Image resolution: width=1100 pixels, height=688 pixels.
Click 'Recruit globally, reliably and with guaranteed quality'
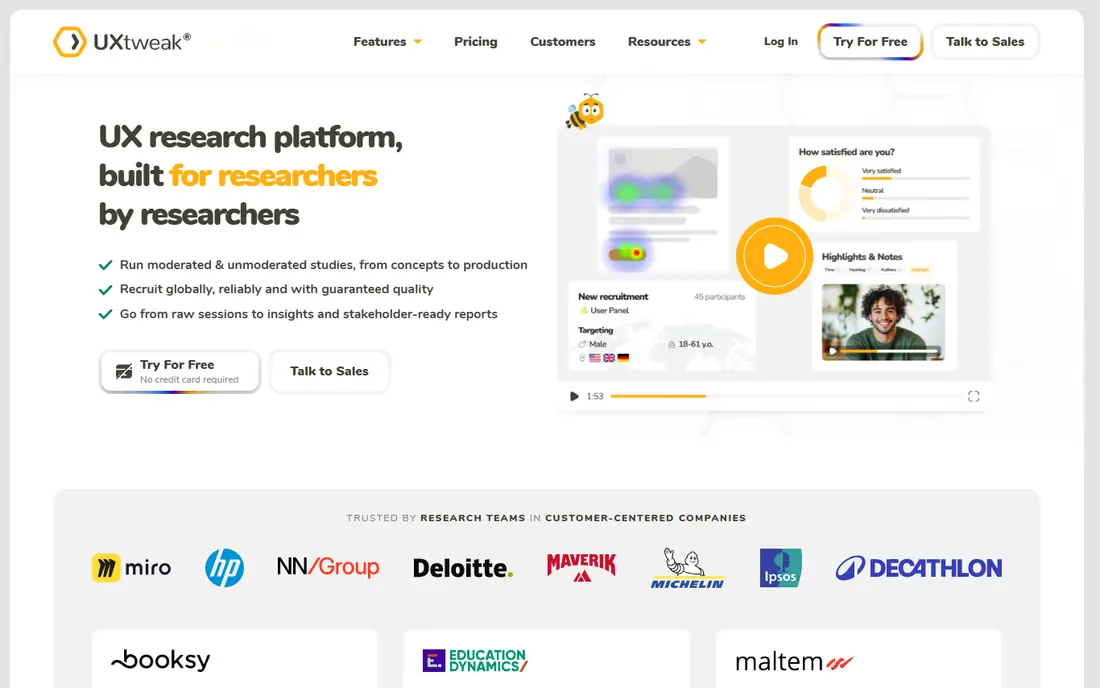coord(276,289)
